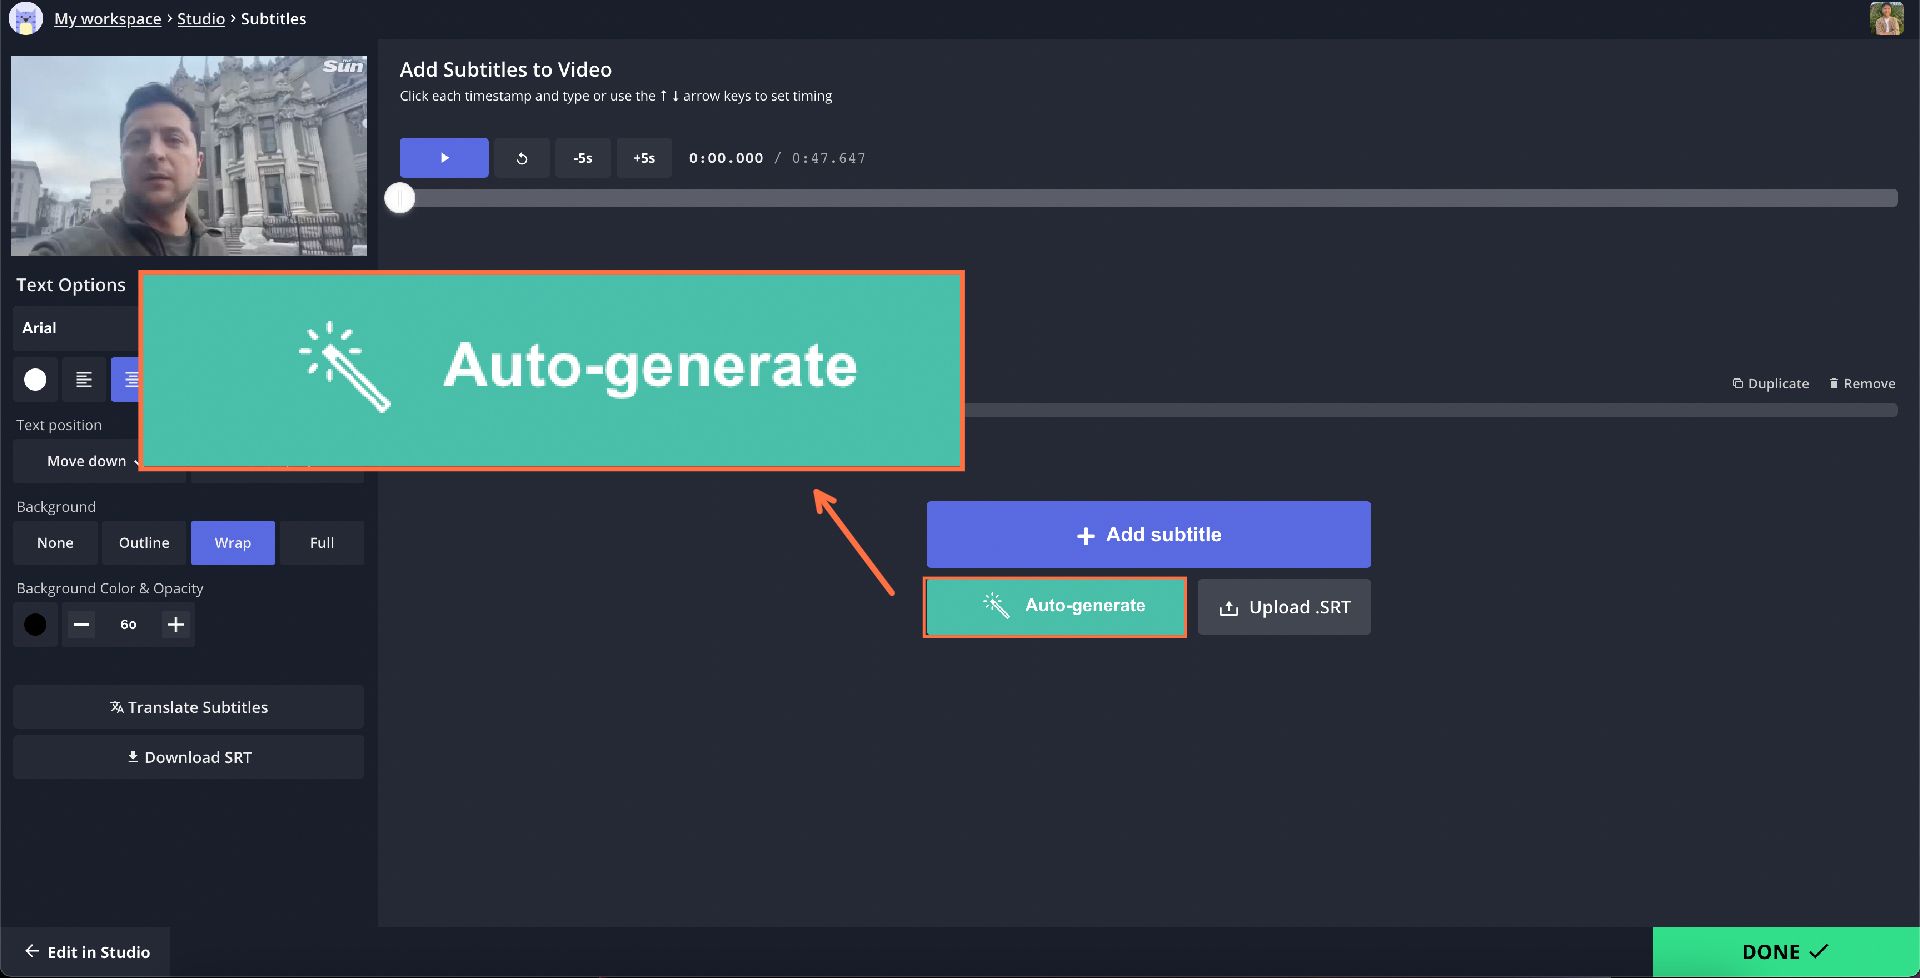Click the small Auto-generate button beside Upload .SRT
Screen dimensions: 1920x978
point(1055,607)
